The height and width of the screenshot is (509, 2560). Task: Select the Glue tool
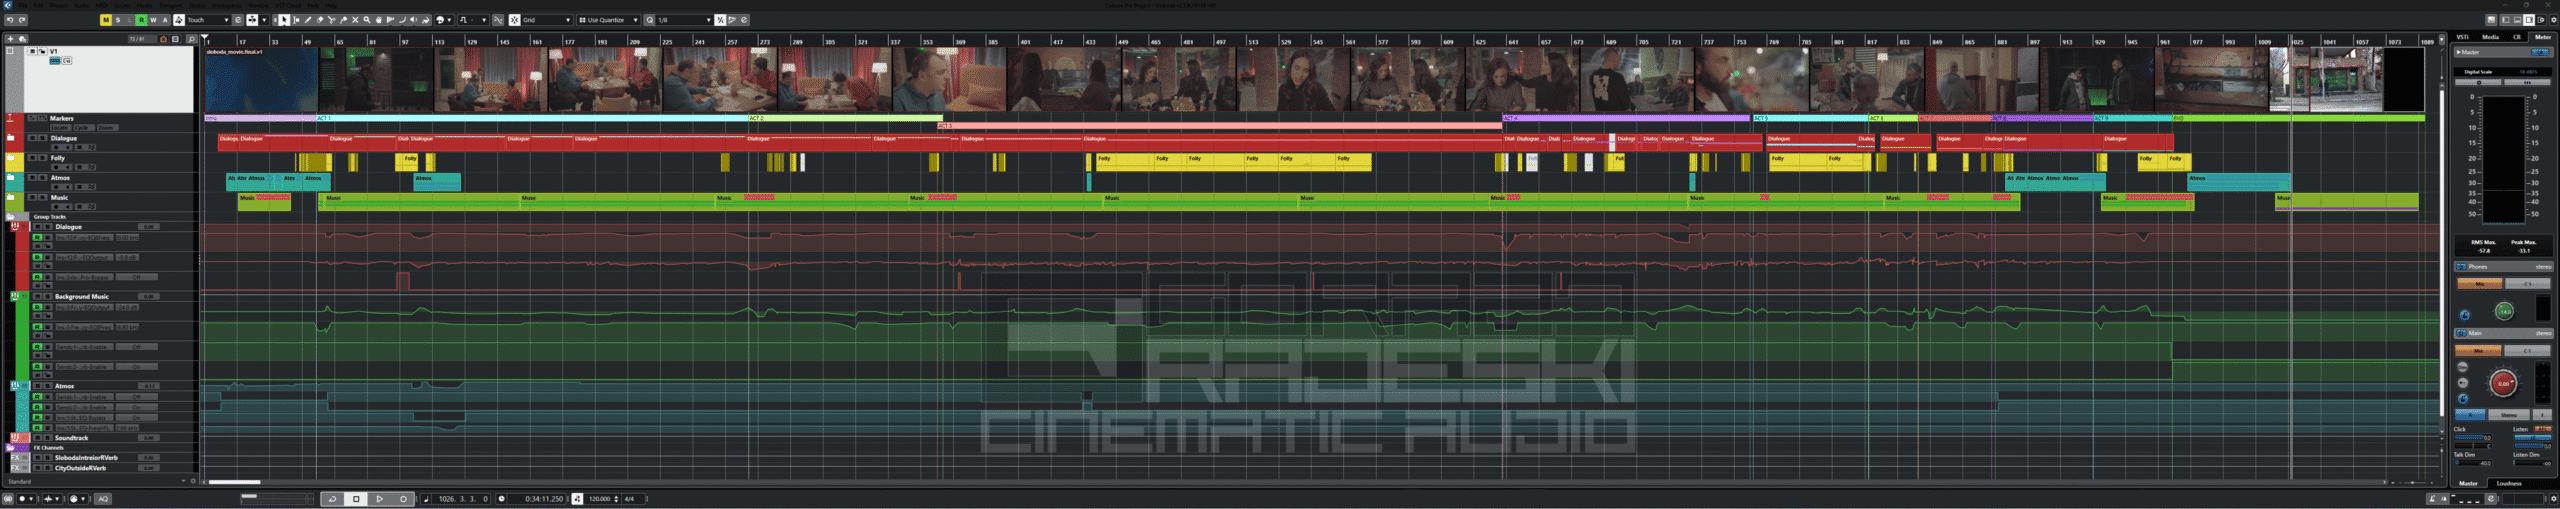(344, 20)
